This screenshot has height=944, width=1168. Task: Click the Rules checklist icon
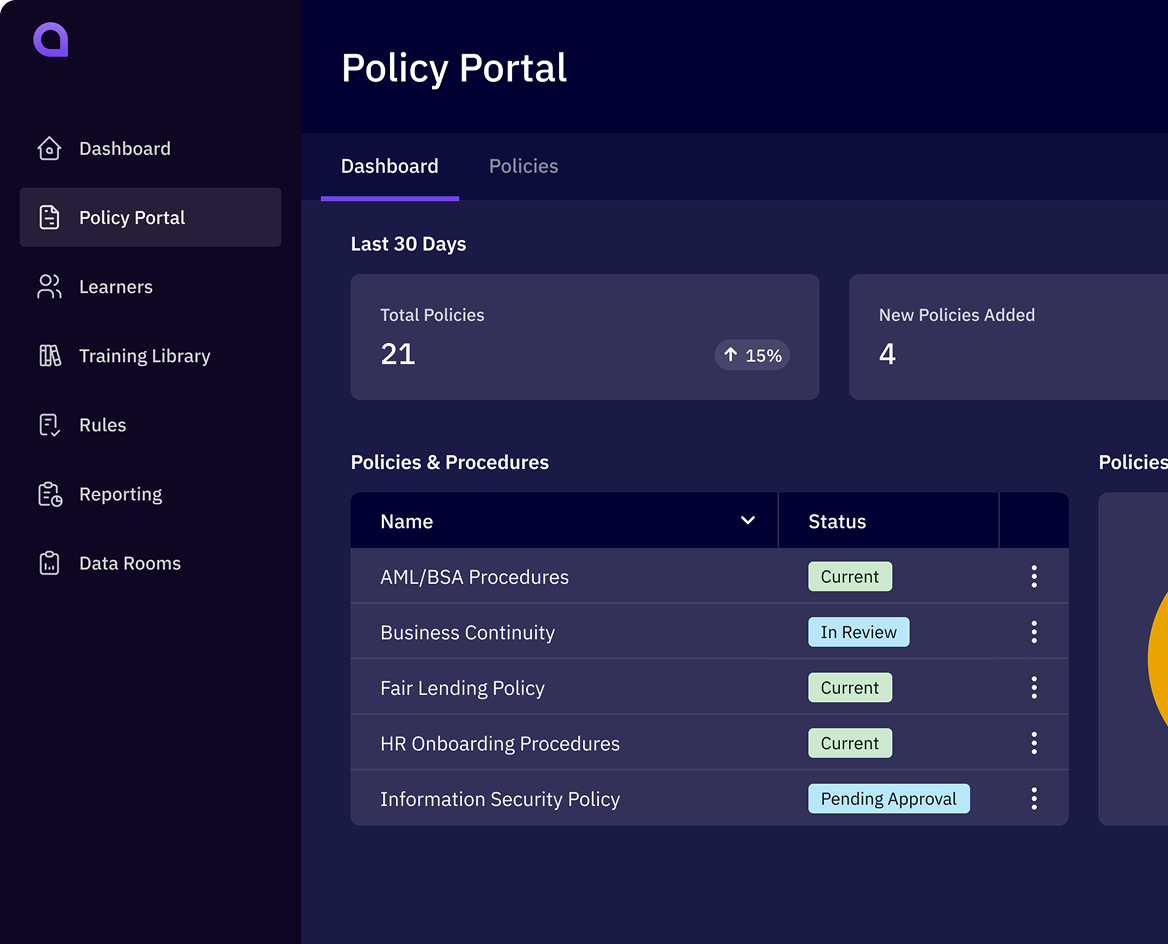(49, 425)
